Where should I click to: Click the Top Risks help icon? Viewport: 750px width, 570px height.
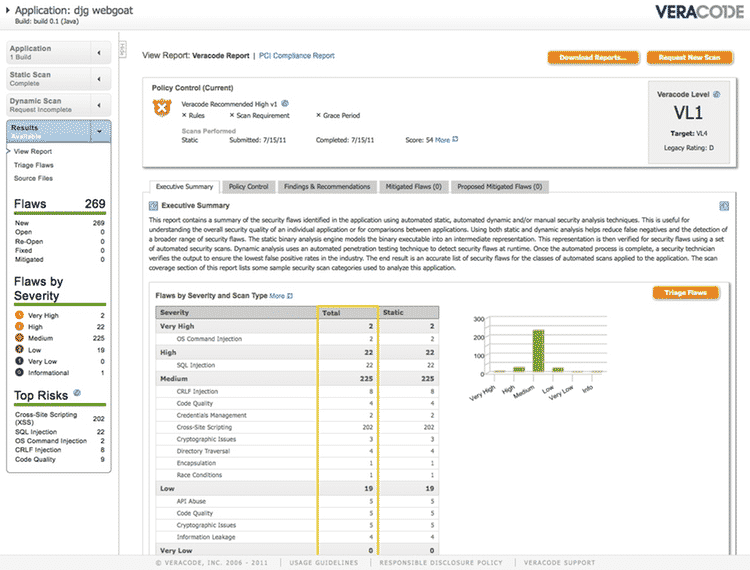point(77,393)
